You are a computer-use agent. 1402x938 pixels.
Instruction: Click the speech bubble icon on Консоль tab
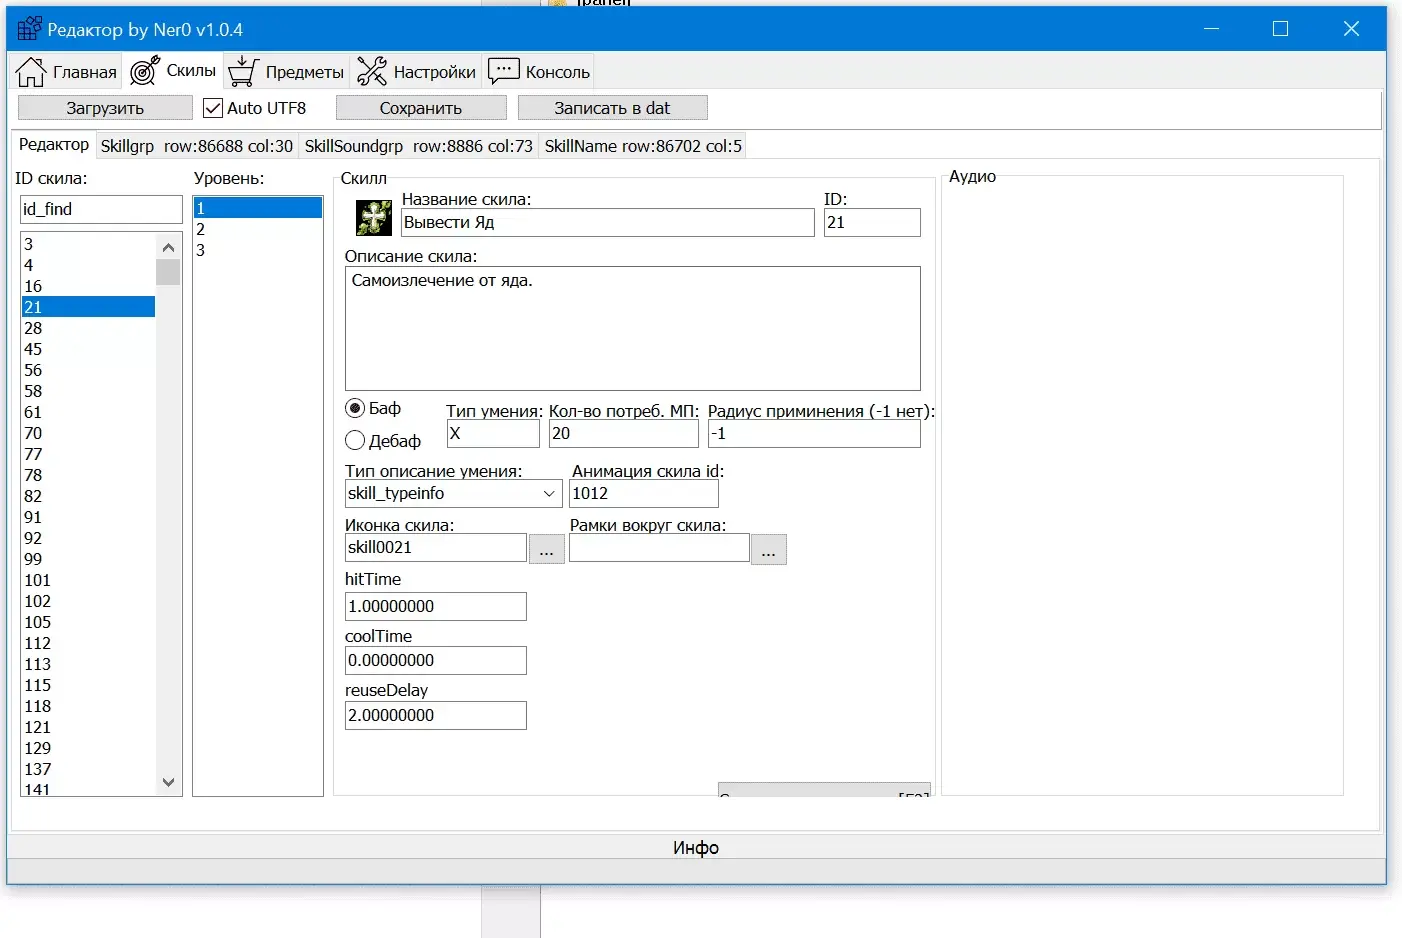(x=504, y=71)
